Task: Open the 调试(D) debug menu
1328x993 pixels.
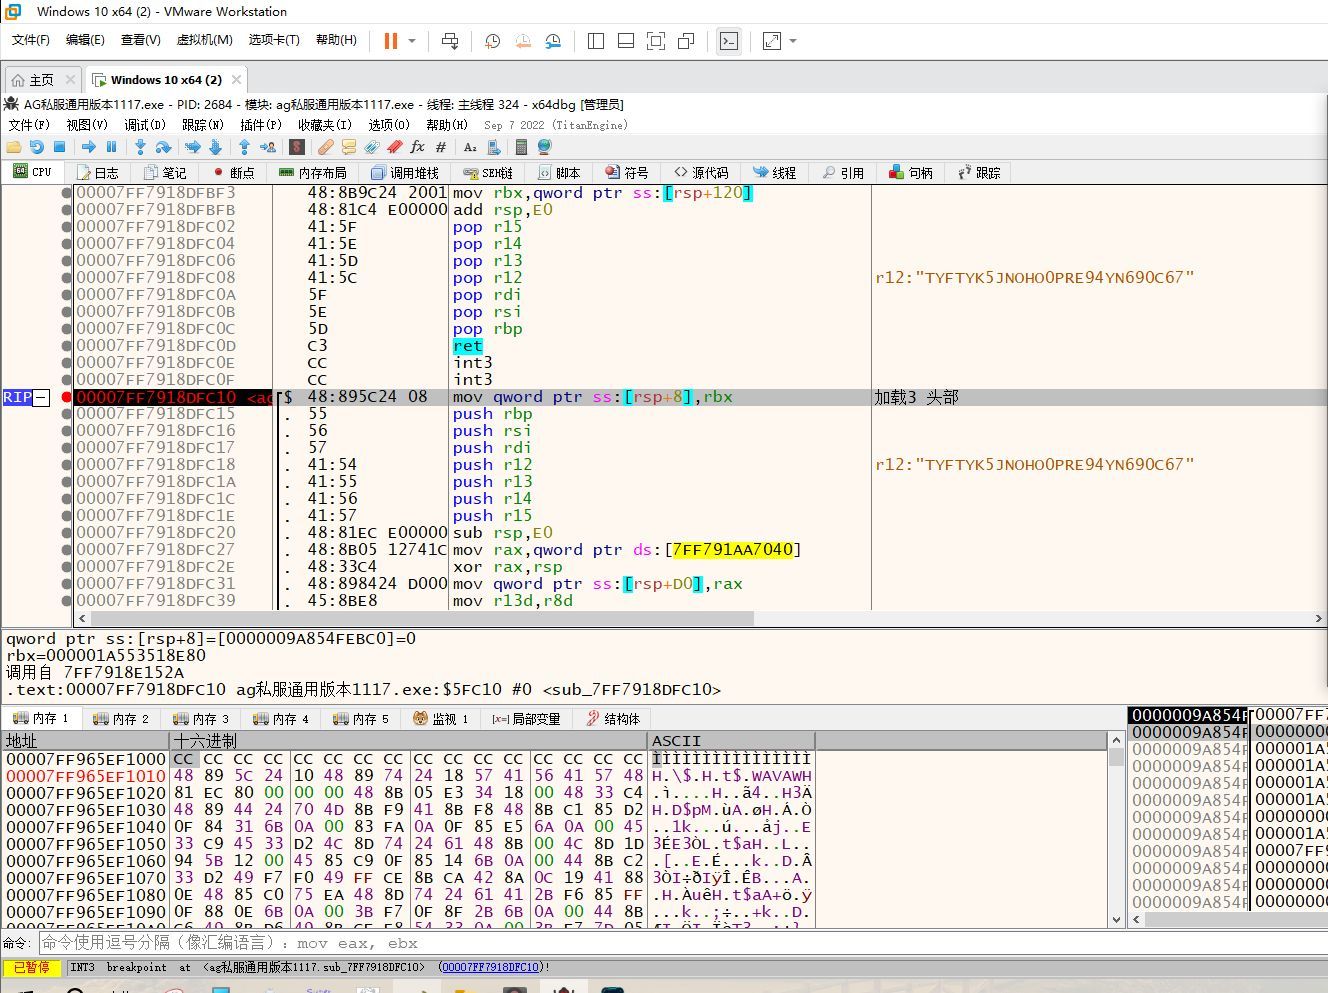Action: [145, 125]
